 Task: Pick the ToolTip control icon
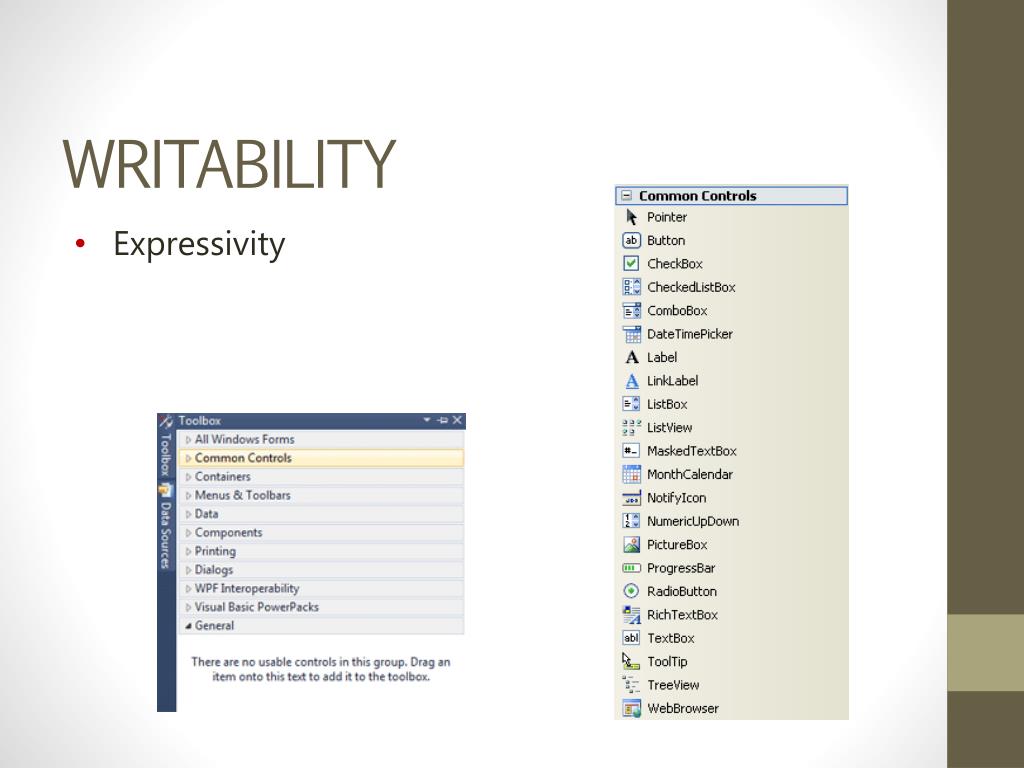pyautogui.click(x=631, y=662)
